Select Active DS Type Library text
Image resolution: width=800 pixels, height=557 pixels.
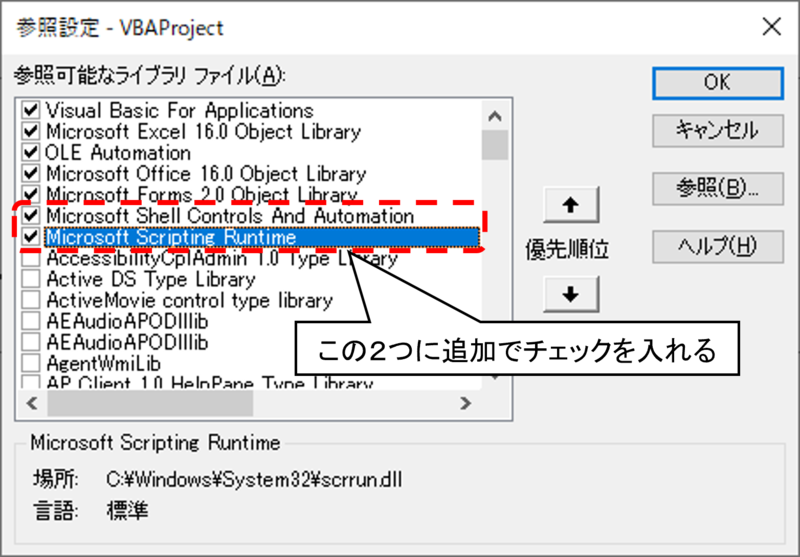[151, 280]
